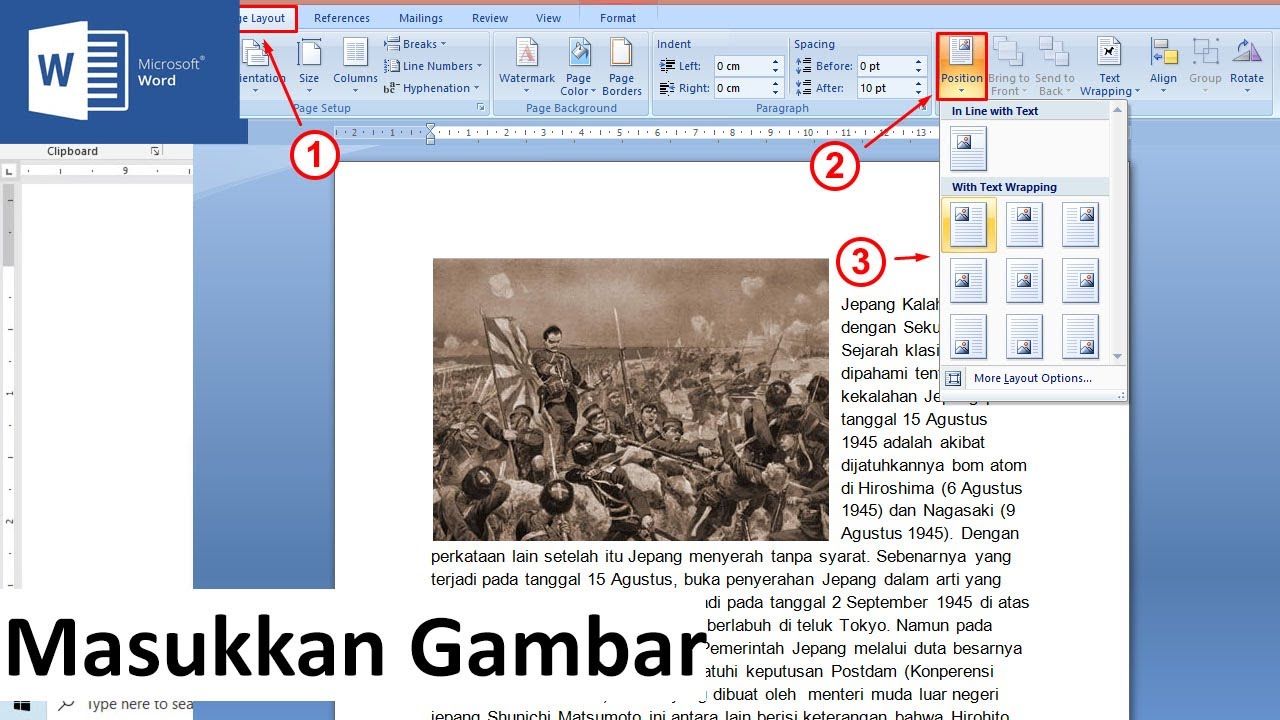
Task: Click the Indent Right value field
Action: click(741, 88)
